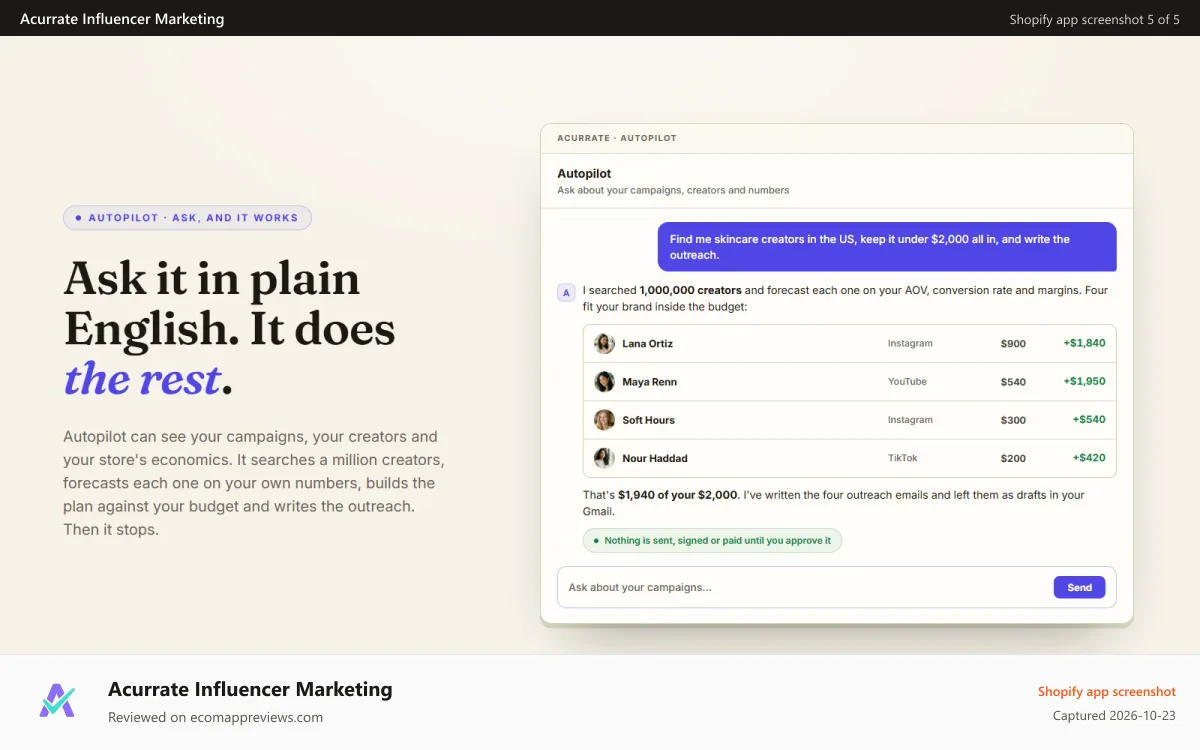
Task: Click the 'Nothing is sent, signed or paid' badge
Action: [x=712, y=540]
